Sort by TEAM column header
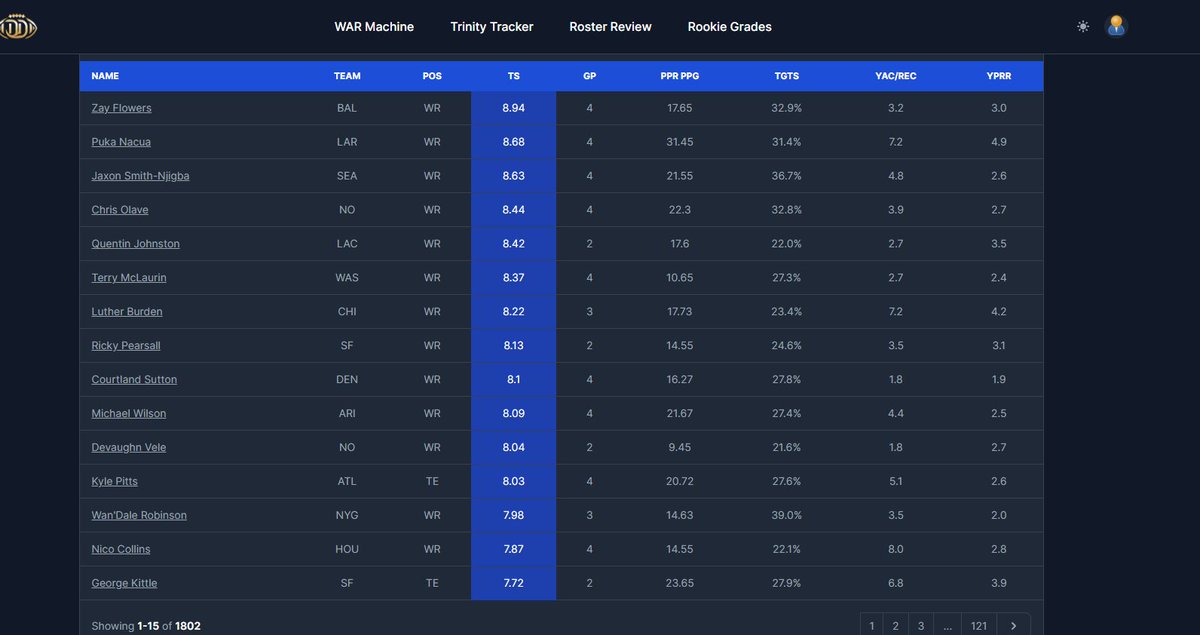 point(347,76)
